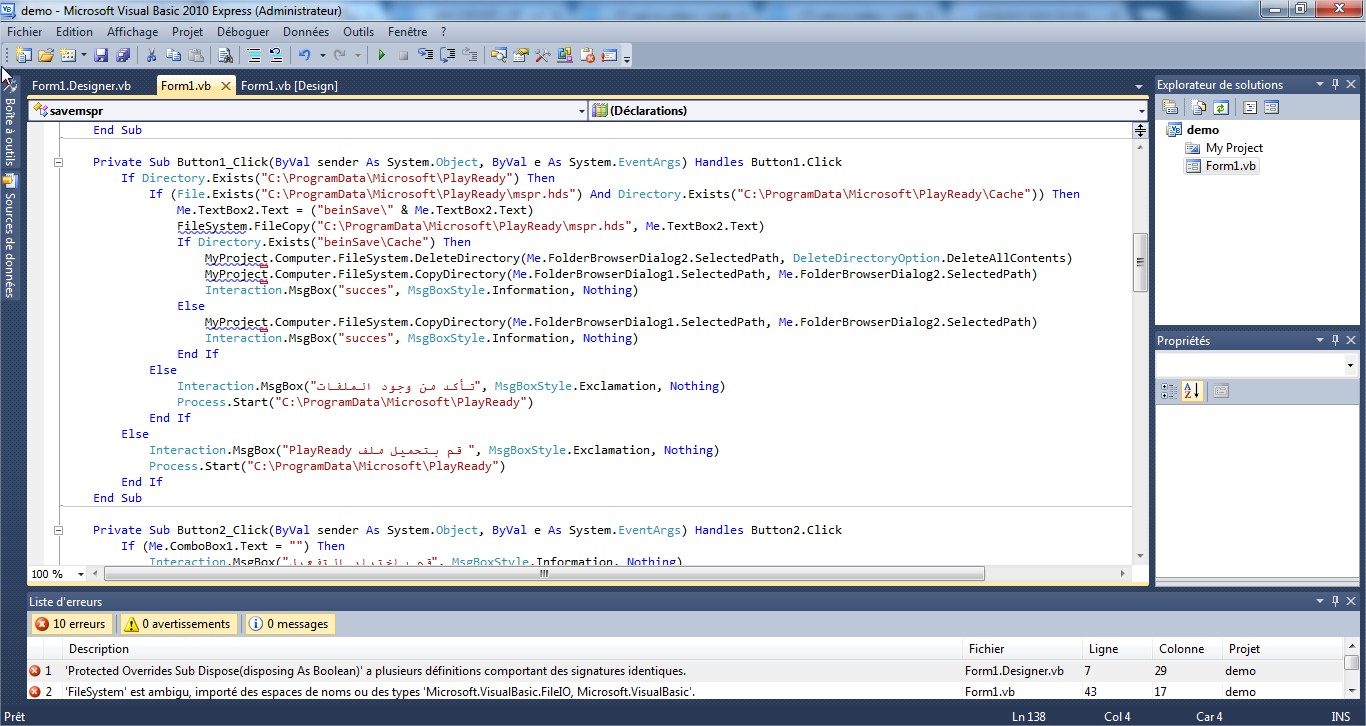The image size is (1366, 726).
Task: Open the 100% editor zoom selector
Action: tap(55, 573)
